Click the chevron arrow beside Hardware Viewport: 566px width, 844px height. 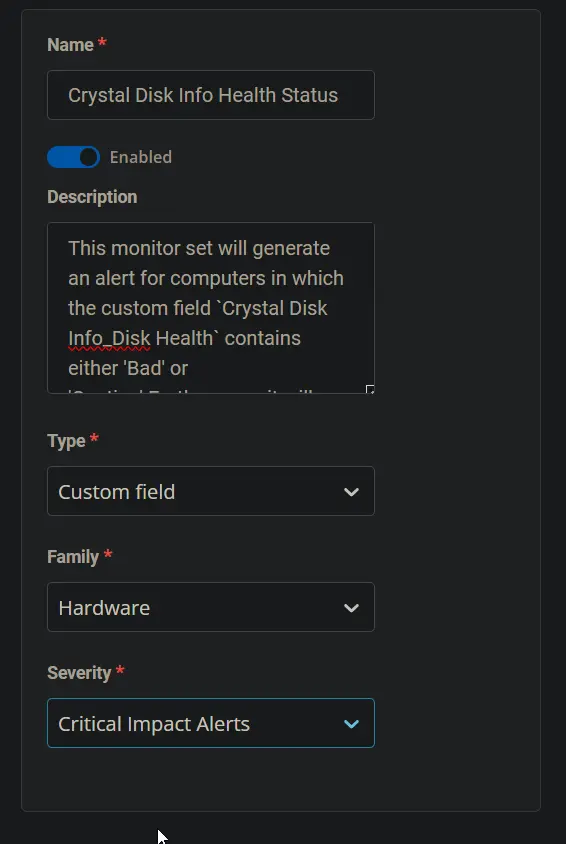351,608
